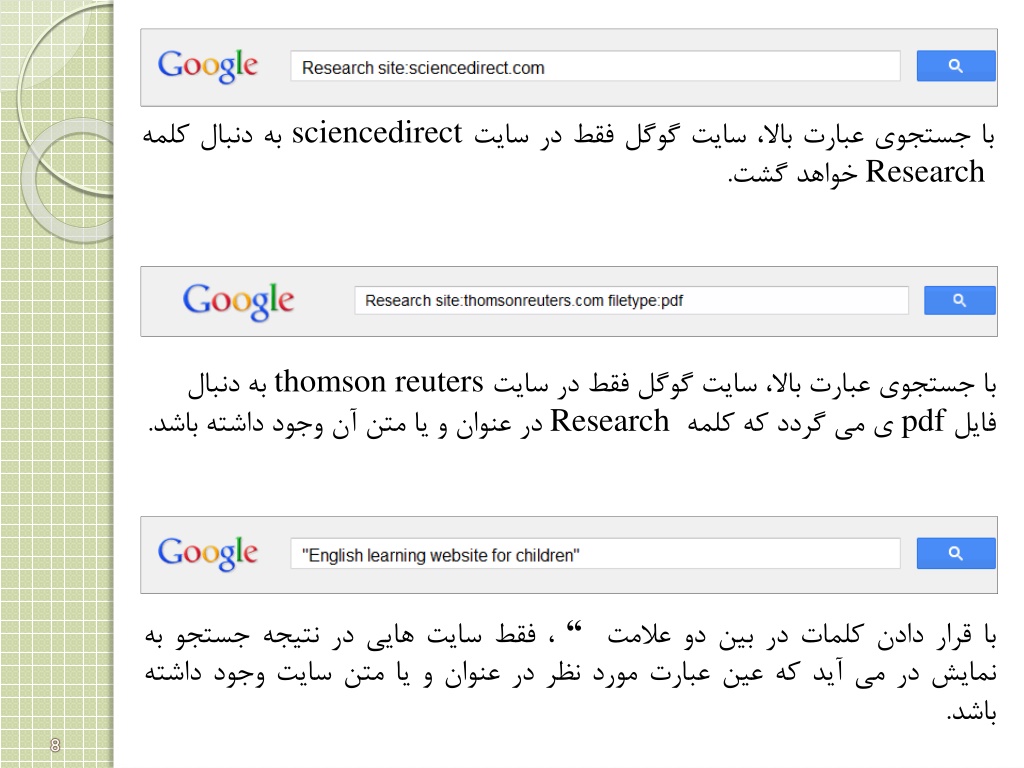Click search button next to English learning query

(955, 553)
